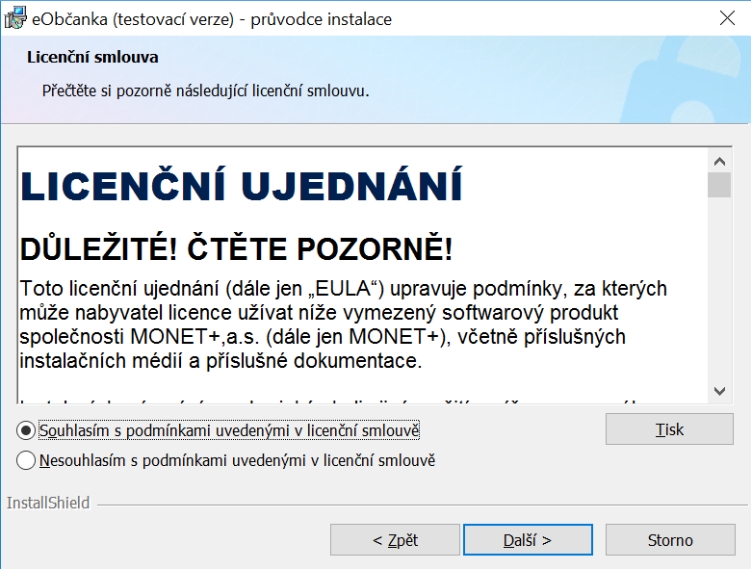The image size is (751, 569).
Task: Click the license text scrollbar thumb
Action: tap(719, 185)
